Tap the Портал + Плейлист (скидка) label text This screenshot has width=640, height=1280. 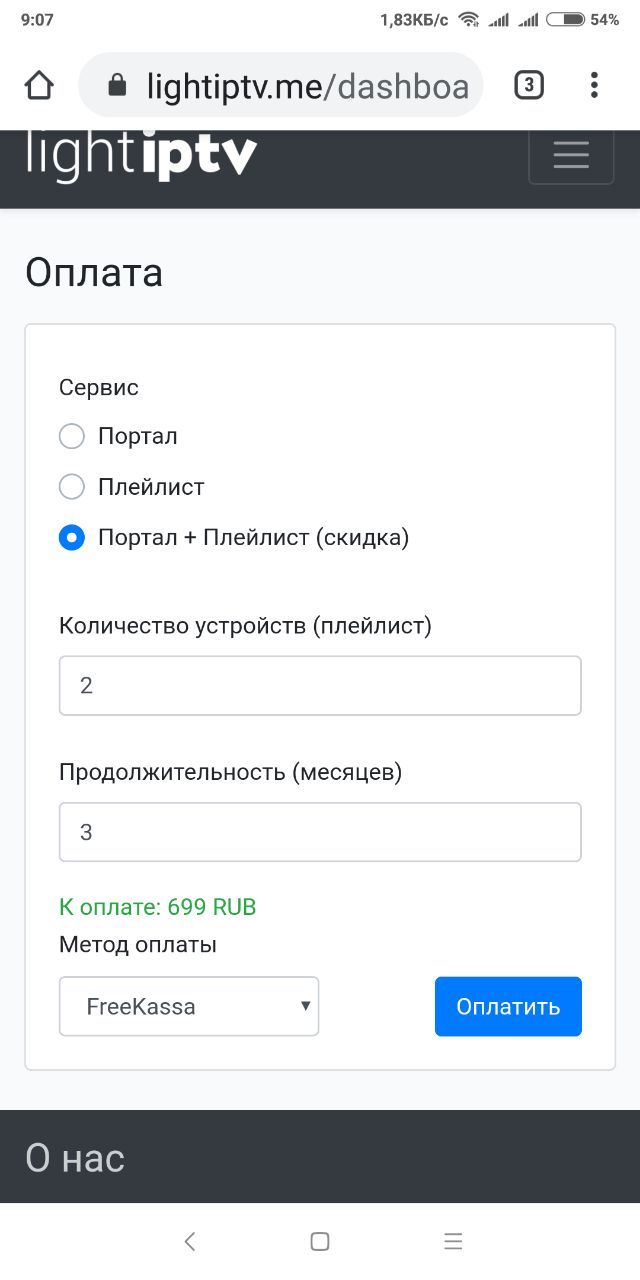[x=254, y=538]
